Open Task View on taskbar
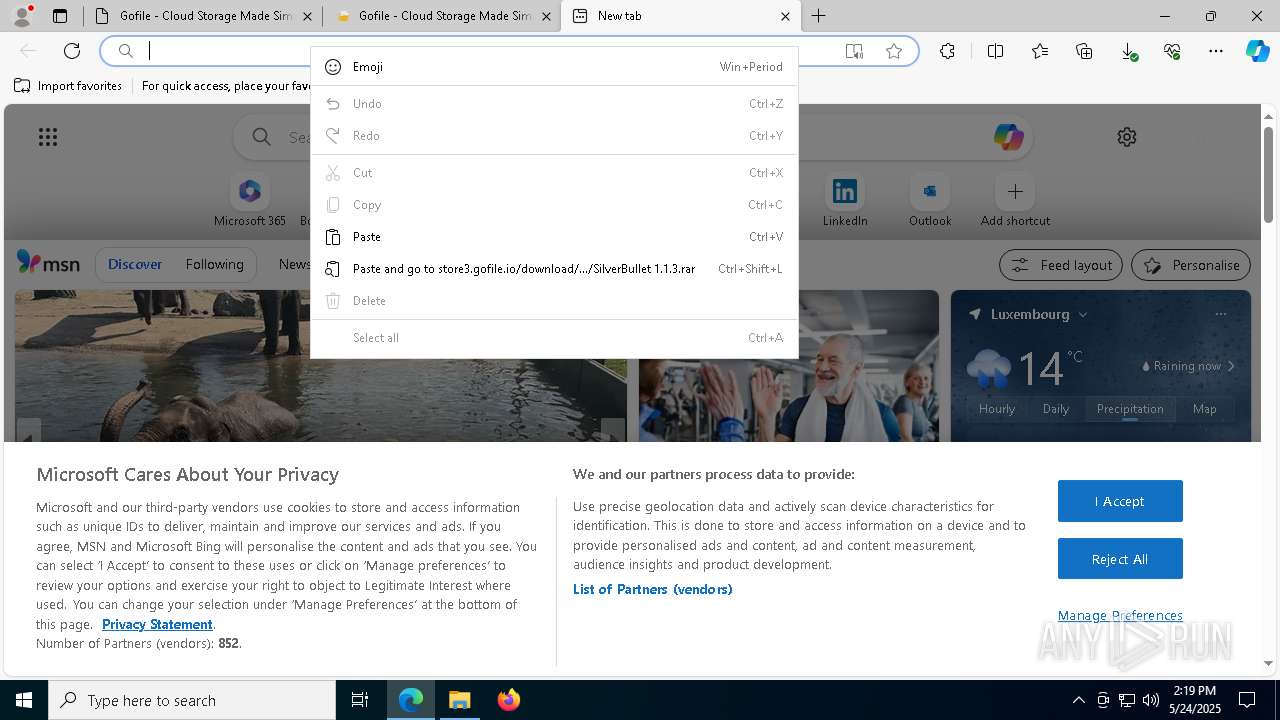Image resolution: width=1280 pixels, height=720 pixels. click(360, 700)
